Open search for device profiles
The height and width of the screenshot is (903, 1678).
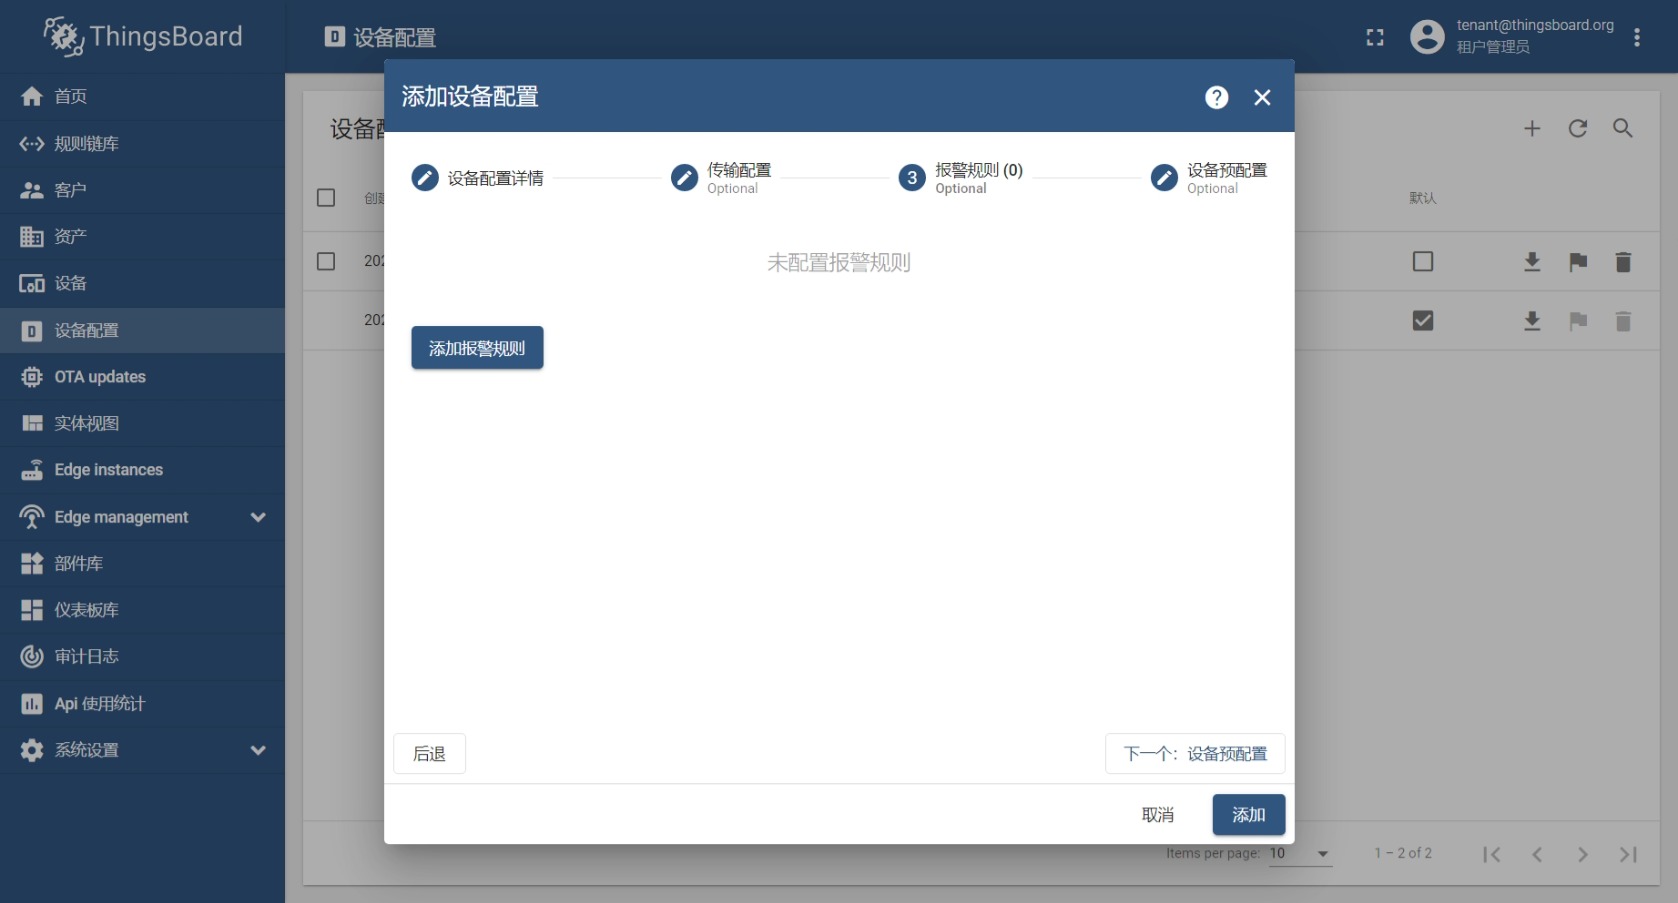1624,128
